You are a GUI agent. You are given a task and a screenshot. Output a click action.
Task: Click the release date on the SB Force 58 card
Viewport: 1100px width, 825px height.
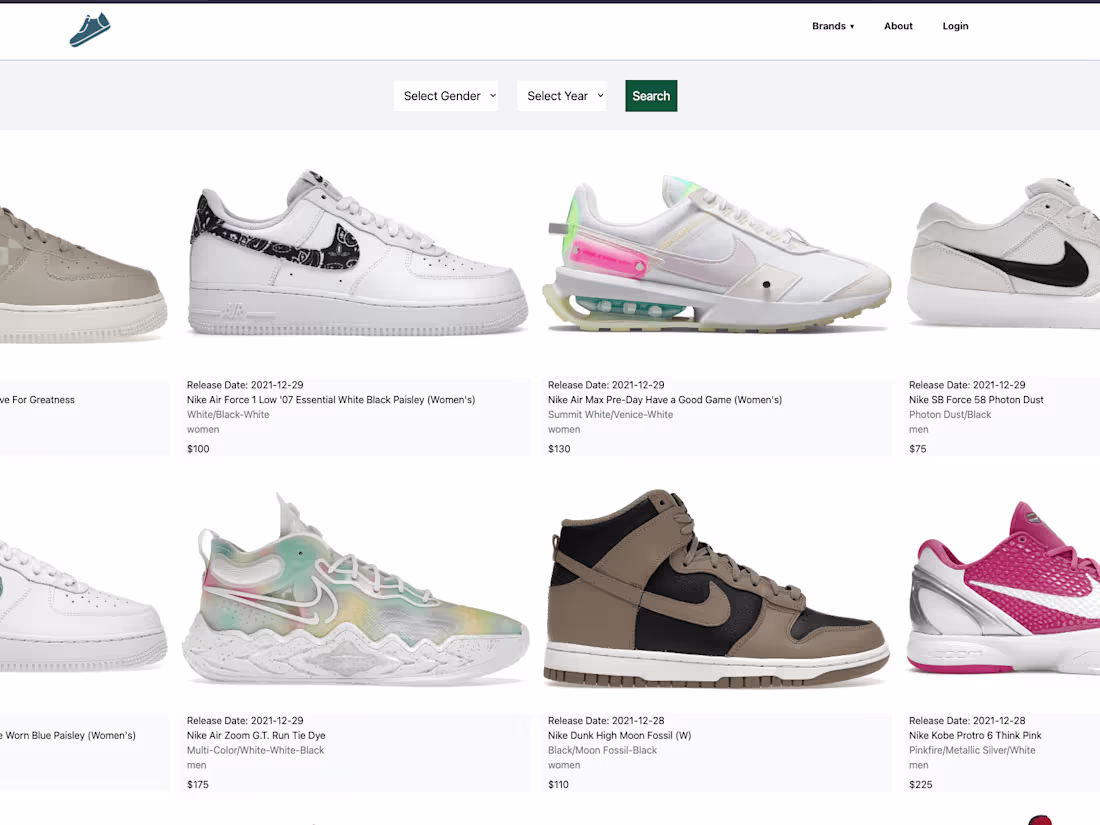pos(966,384)
